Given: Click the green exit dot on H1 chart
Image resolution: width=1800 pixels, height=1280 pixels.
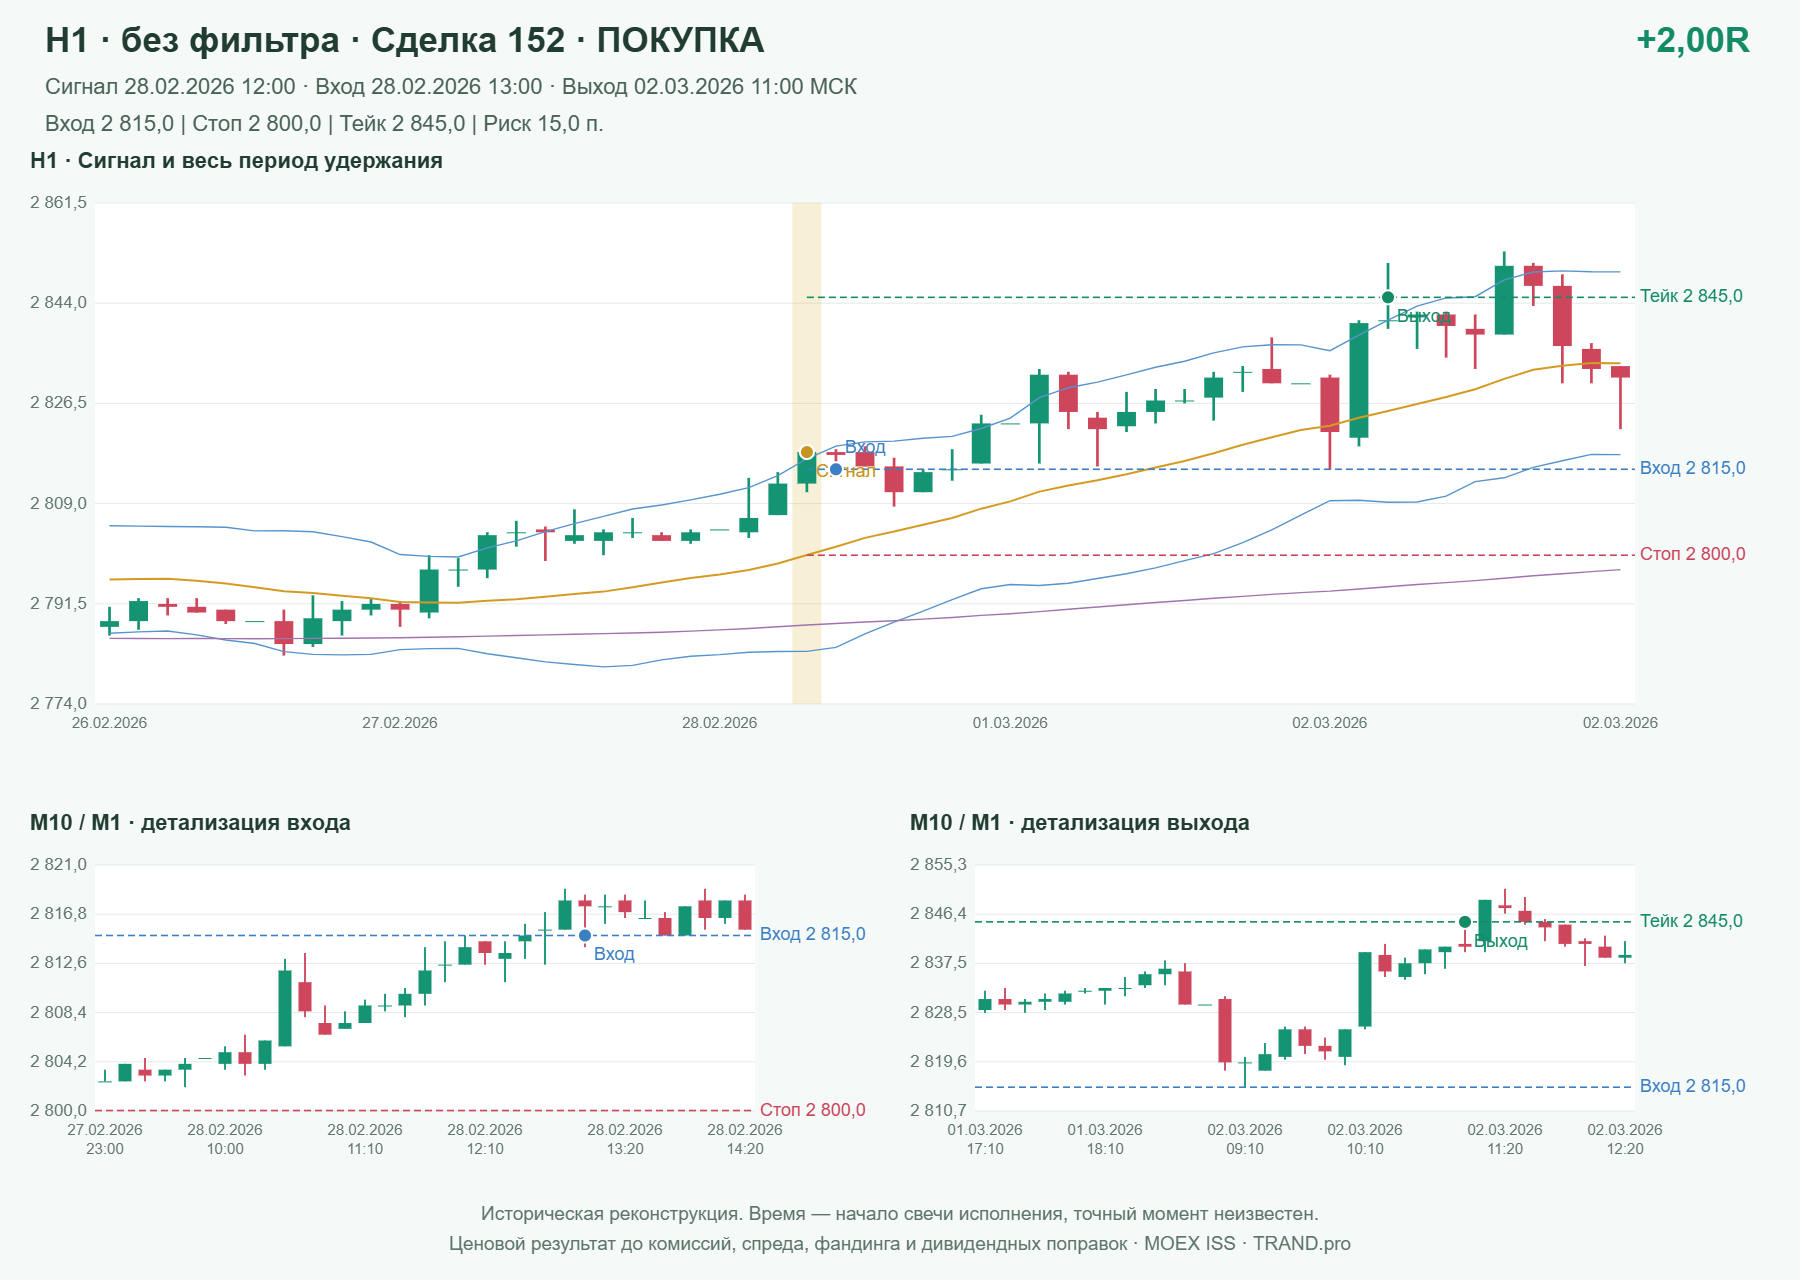Looking at the screenshot, I should coord(1388,297).
